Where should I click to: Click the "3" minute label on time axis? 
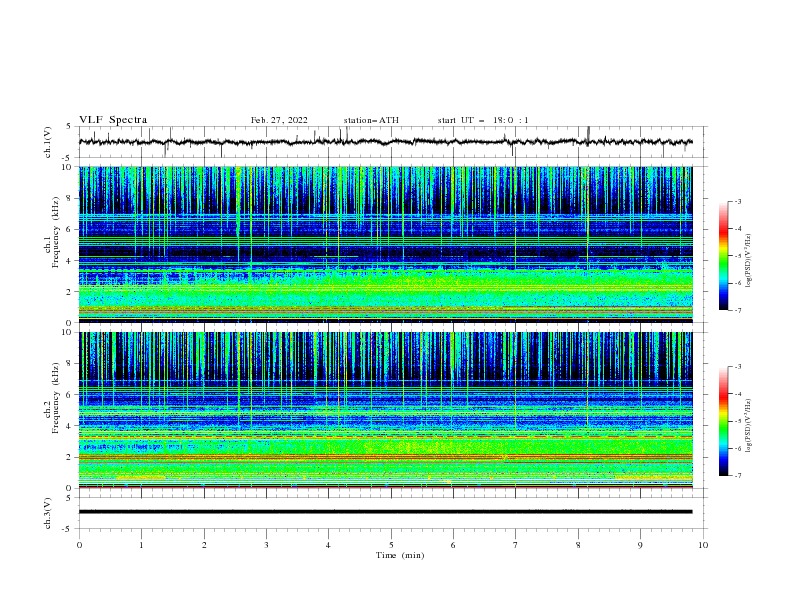(266, 545)
